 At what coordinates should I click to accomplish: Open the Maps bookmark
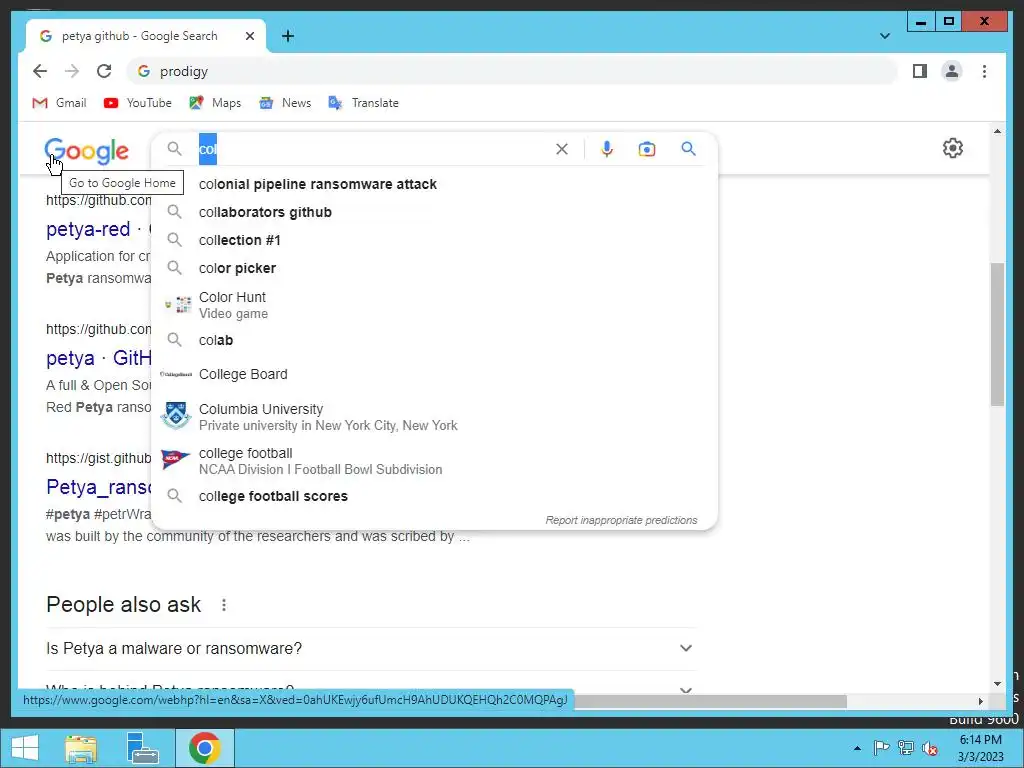coord(215,103)
